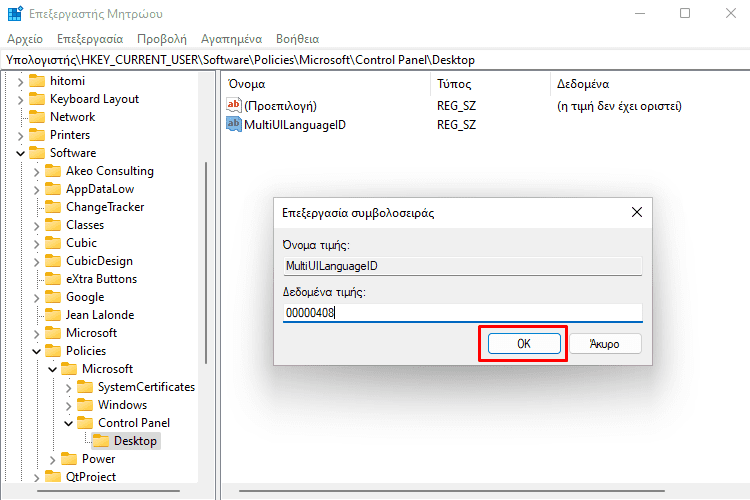Image resolution: width=750 pixels, height=500 pixels.
Task: Collapse the Control Panel key
Action: point(68,424)
